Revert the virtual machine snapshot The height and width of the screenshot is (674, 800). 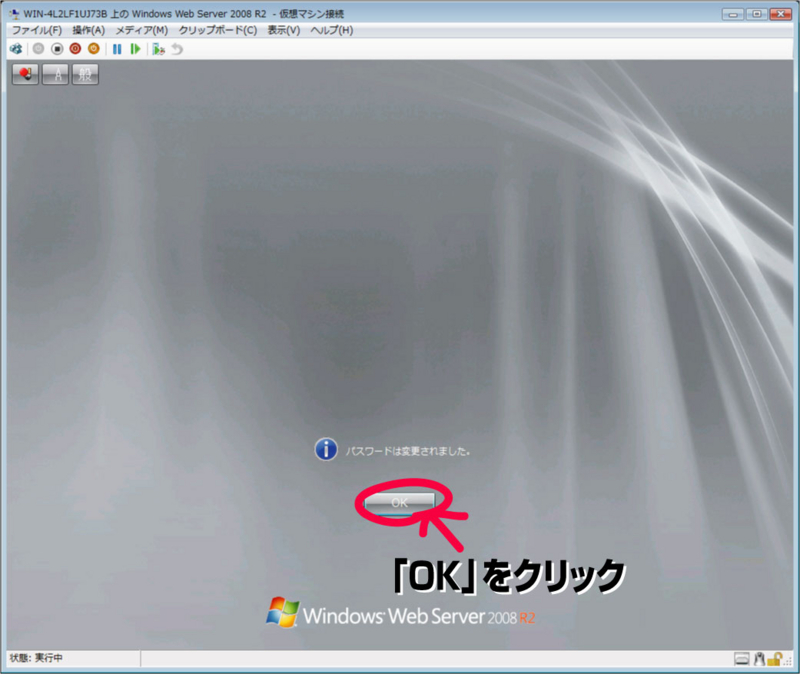pyautogui.click(x=177, y=48)
